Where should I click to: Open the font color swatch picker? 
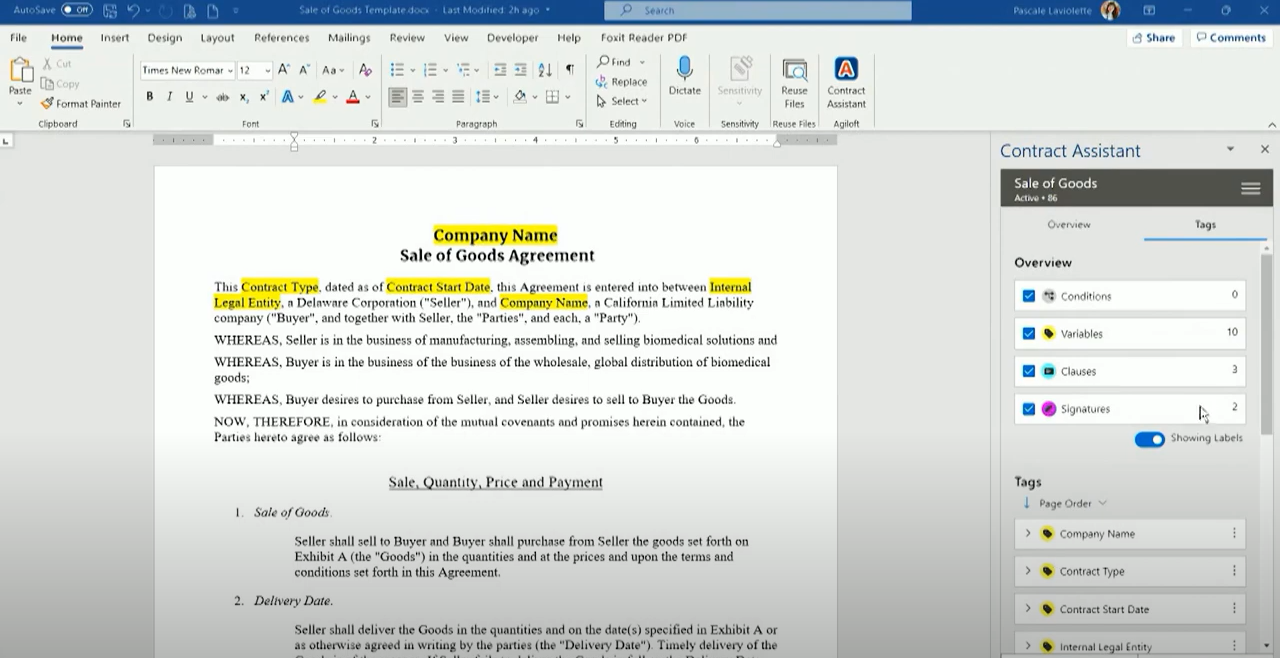365,96
